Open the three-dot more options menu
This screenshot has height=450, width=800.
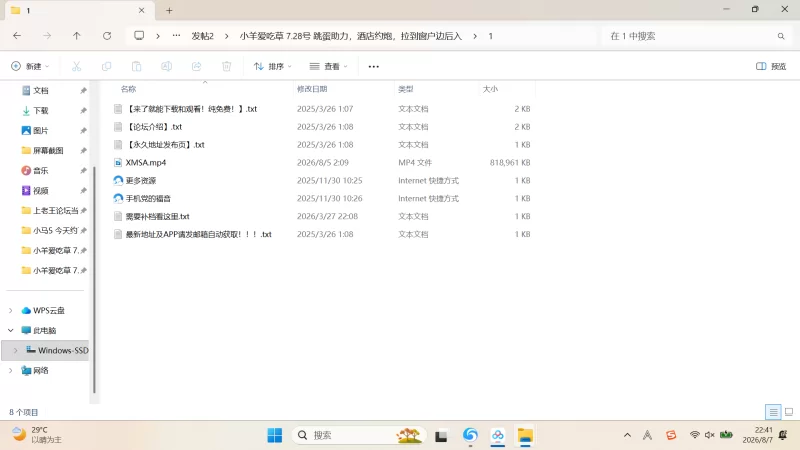click(373, 66)
